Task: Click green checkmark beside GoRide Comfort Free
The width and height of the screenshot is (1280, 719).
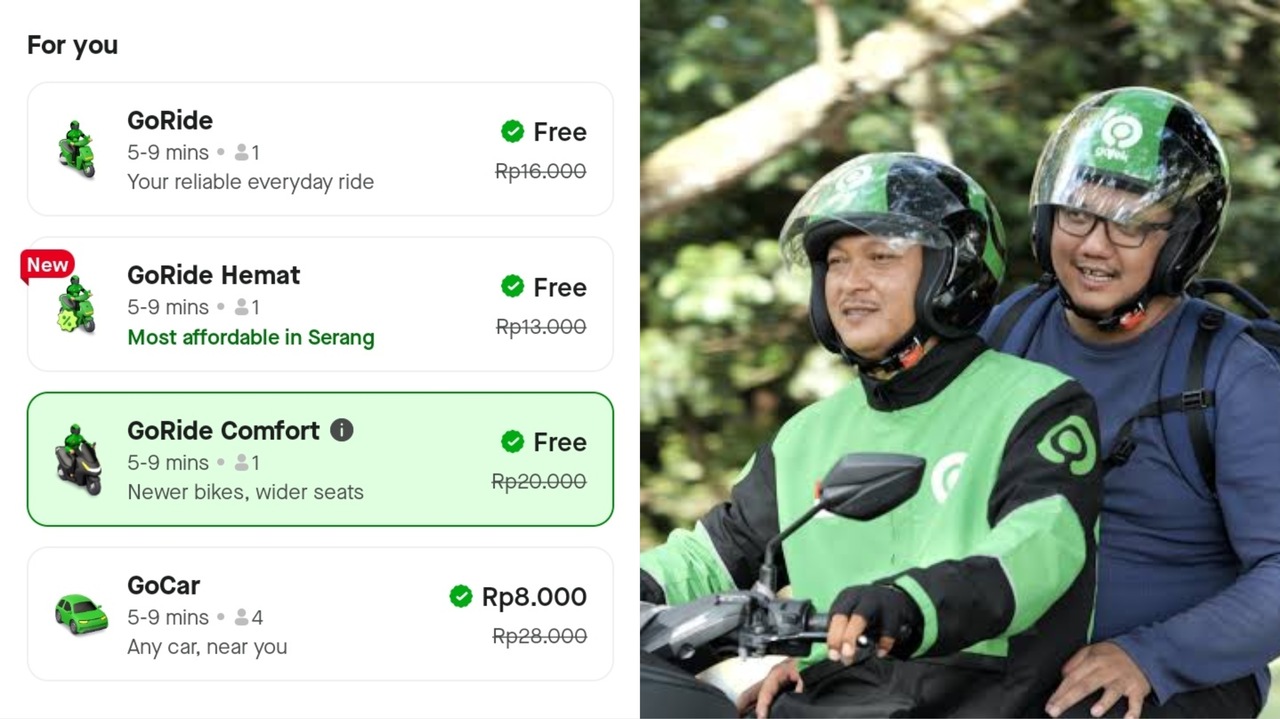Action: pos(512,442)
